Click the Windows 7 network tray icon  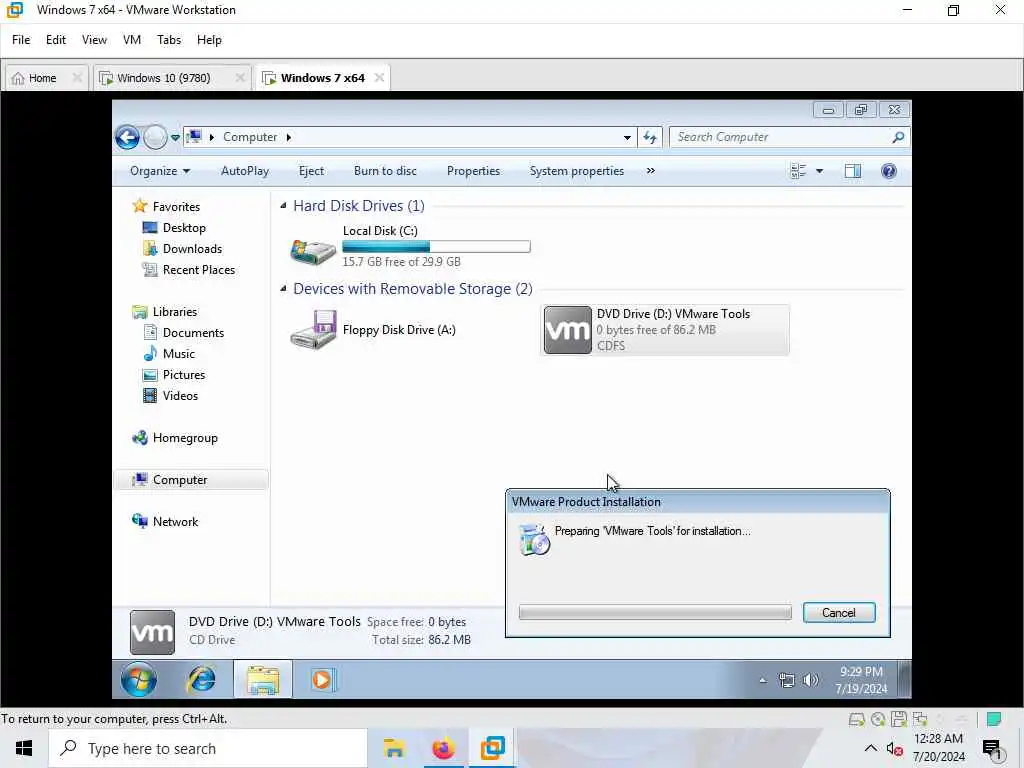(787, 680)
